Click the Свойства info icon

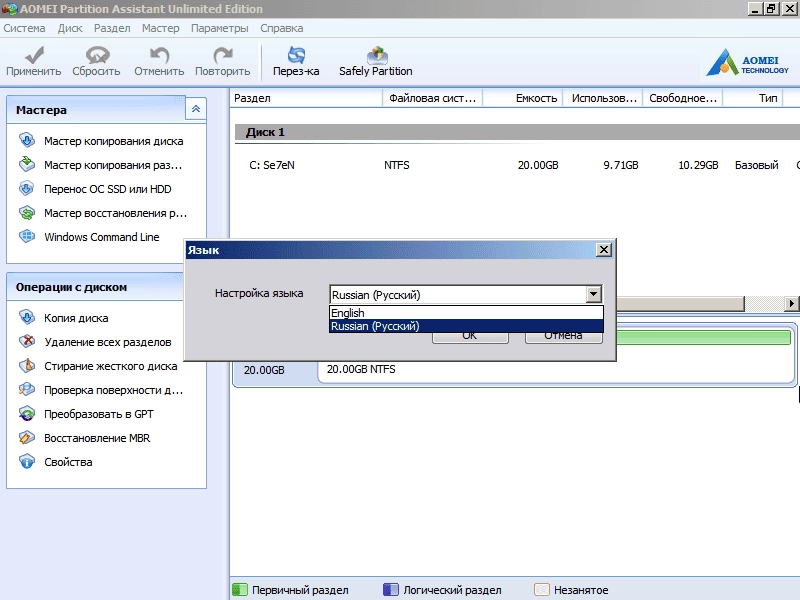pyautogui.click(x=27, y=461)
